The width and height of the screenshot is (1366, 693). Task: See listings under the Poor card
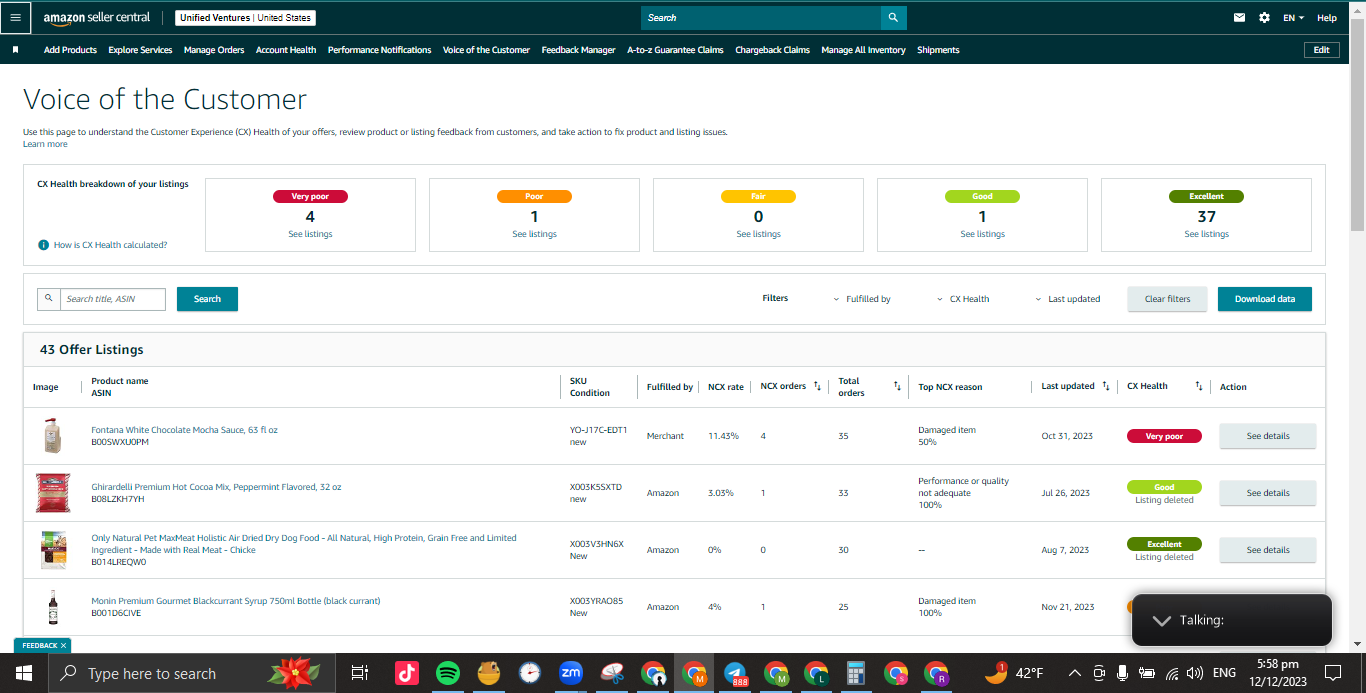[534, 234]
